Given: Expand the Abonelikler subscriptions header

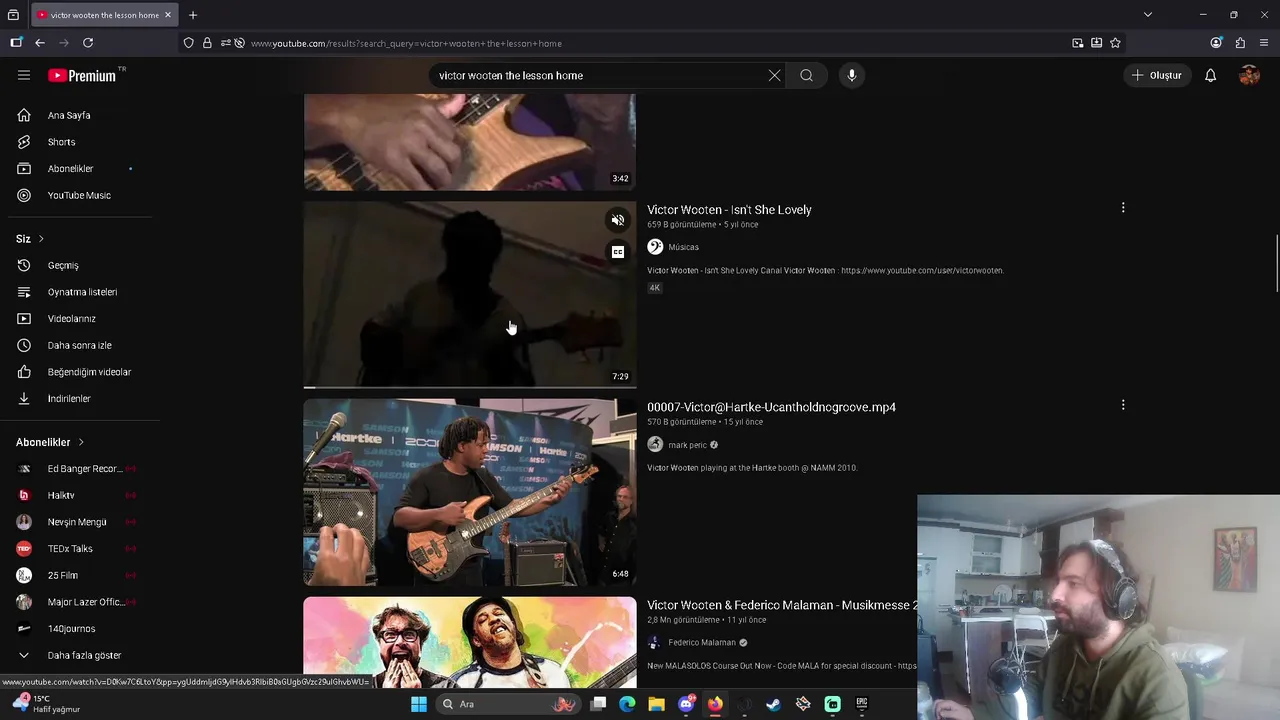Looking at the screenshot, I should point(50,442).
